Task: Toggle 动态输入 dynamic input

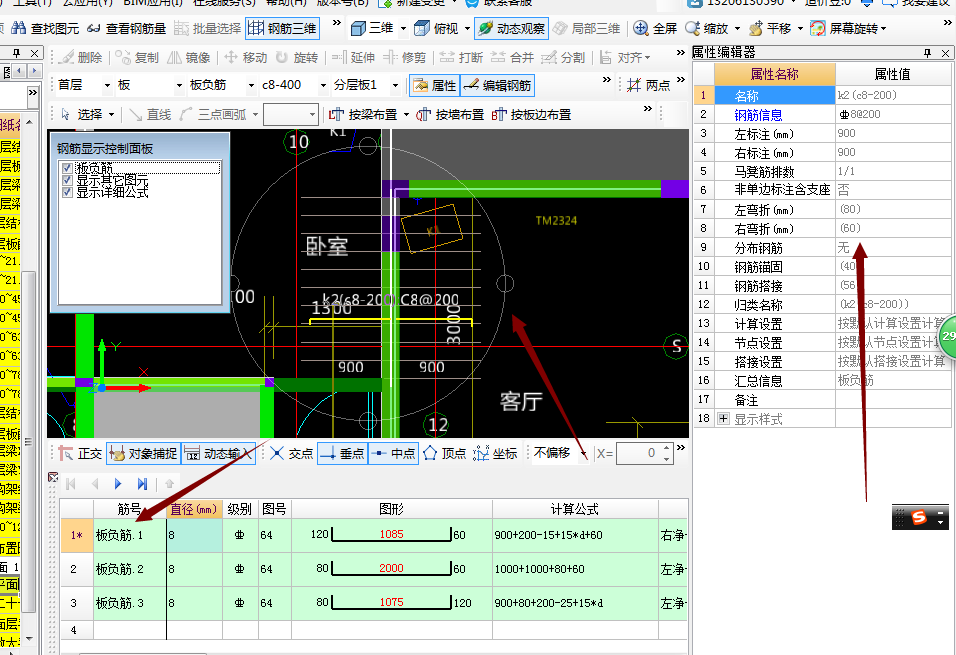Action: (x=218, y=453)
